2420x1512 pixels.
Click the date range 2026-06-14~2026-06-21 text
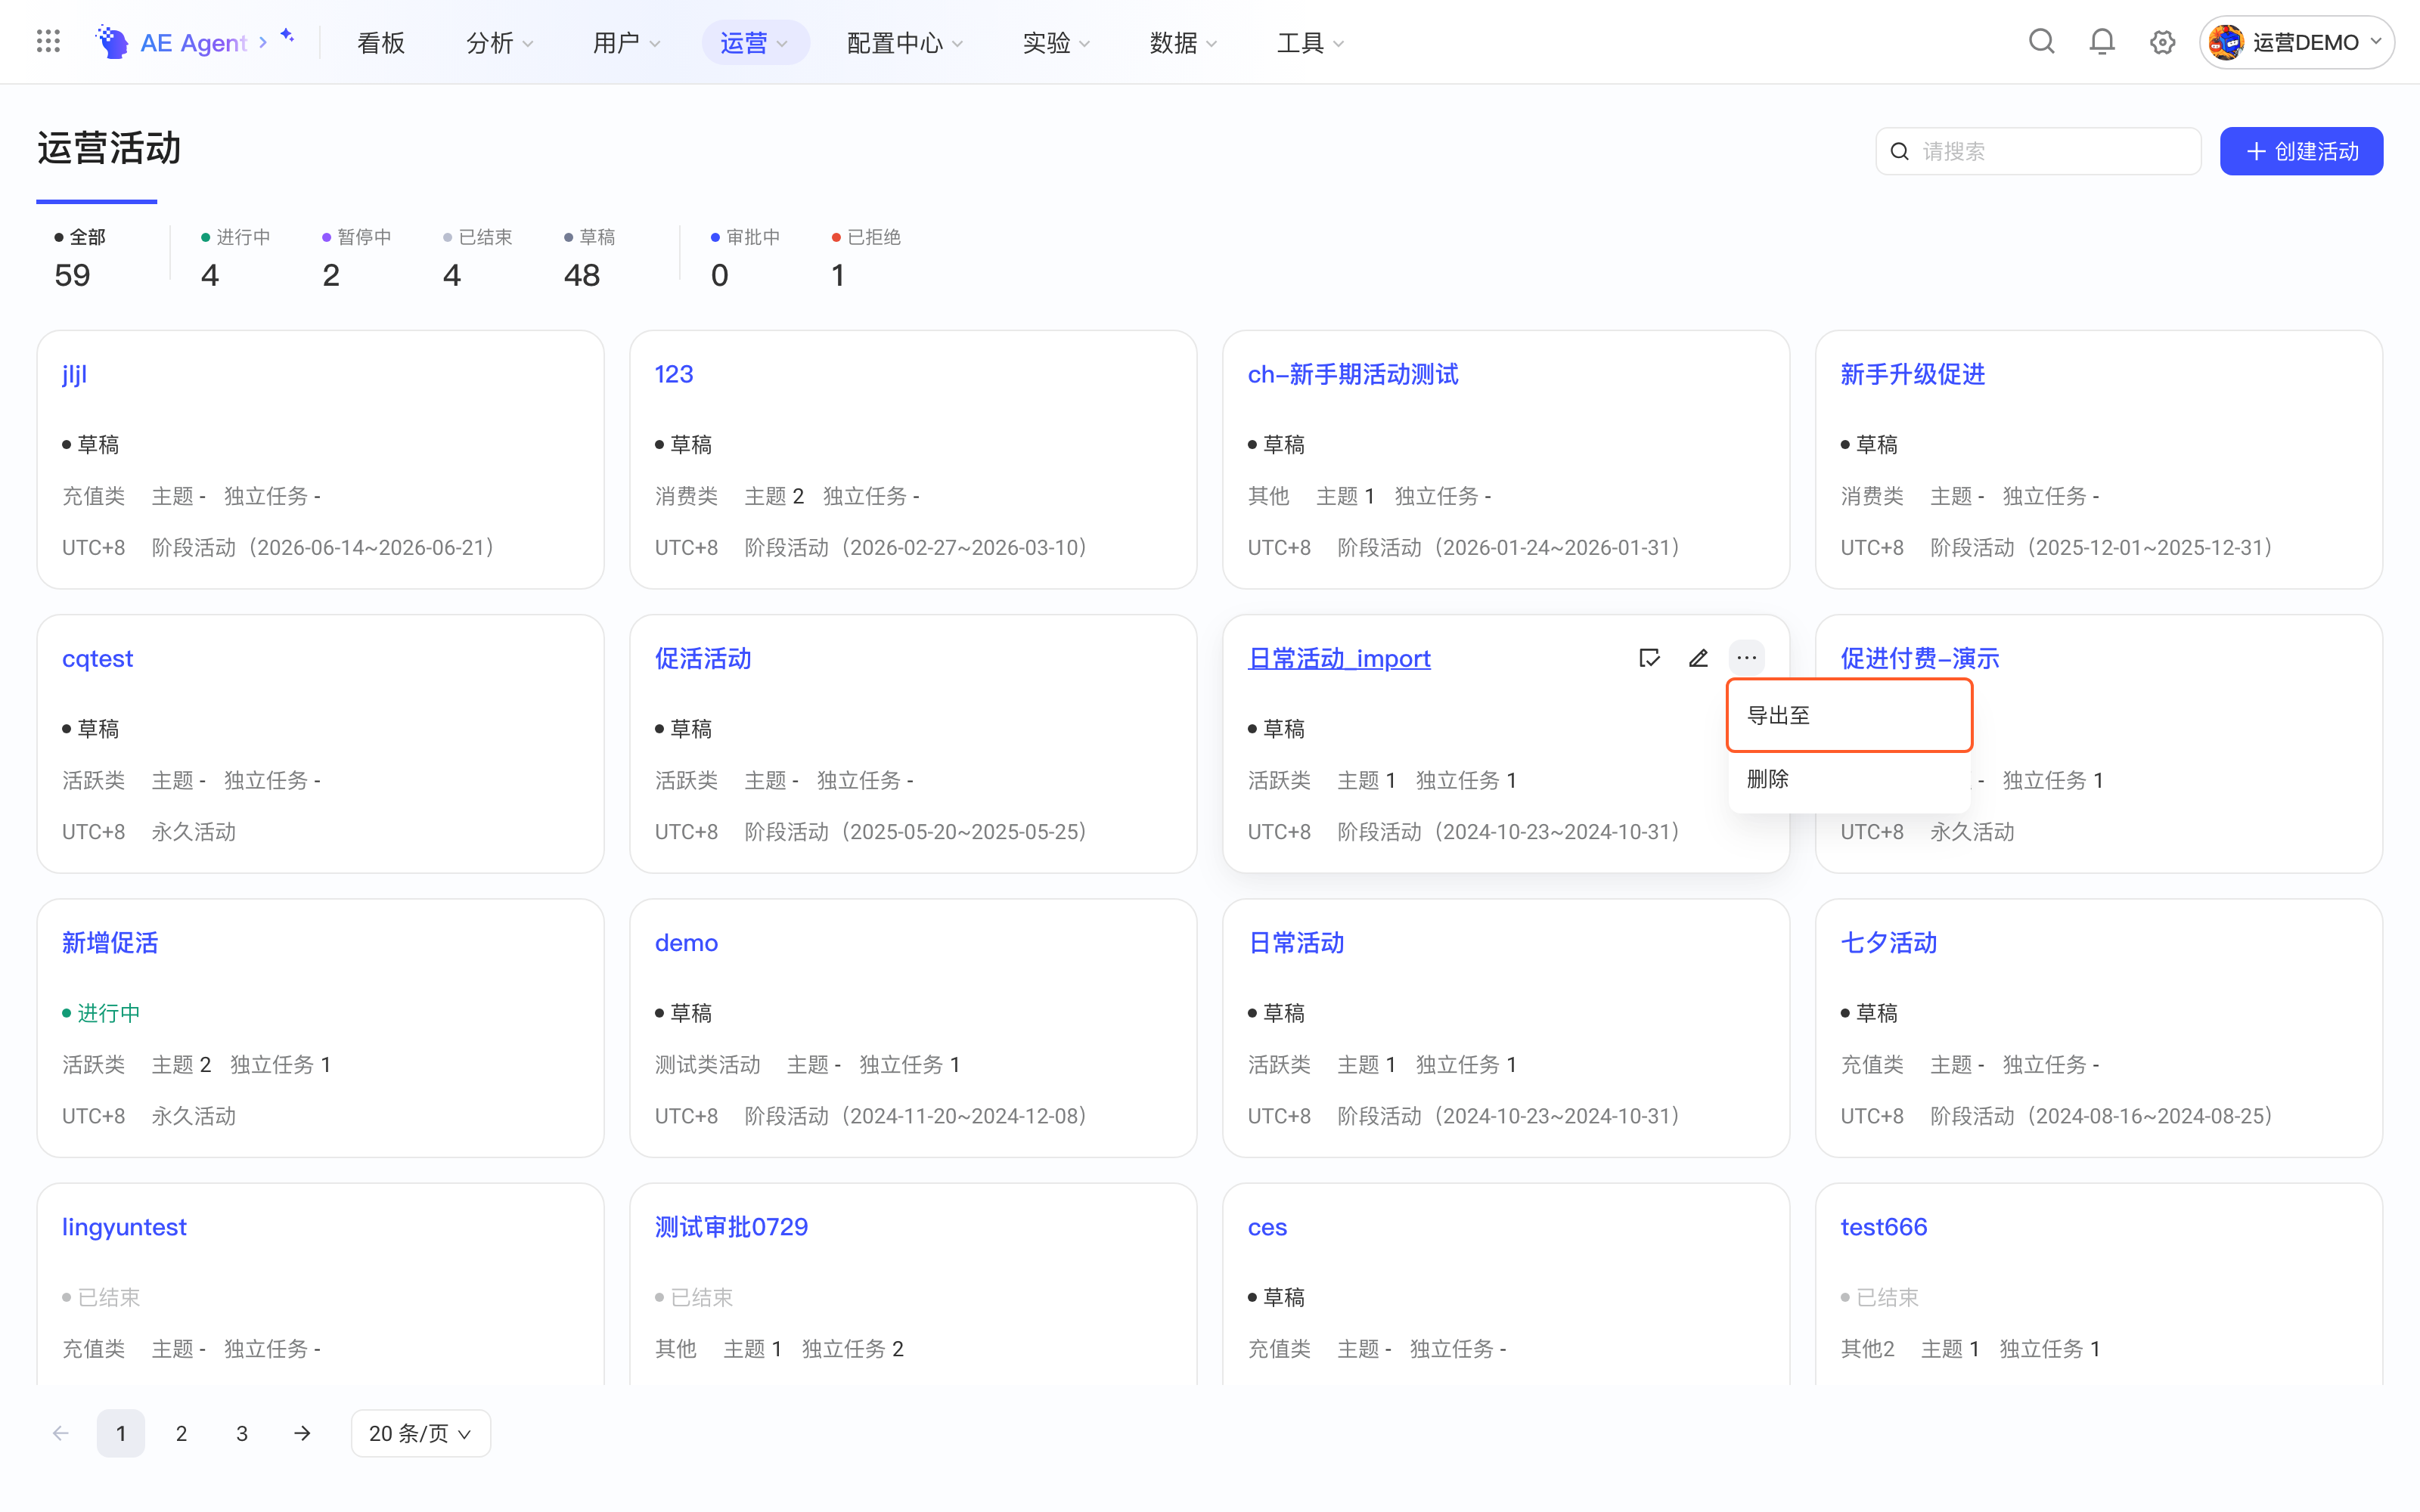(371, 547)
